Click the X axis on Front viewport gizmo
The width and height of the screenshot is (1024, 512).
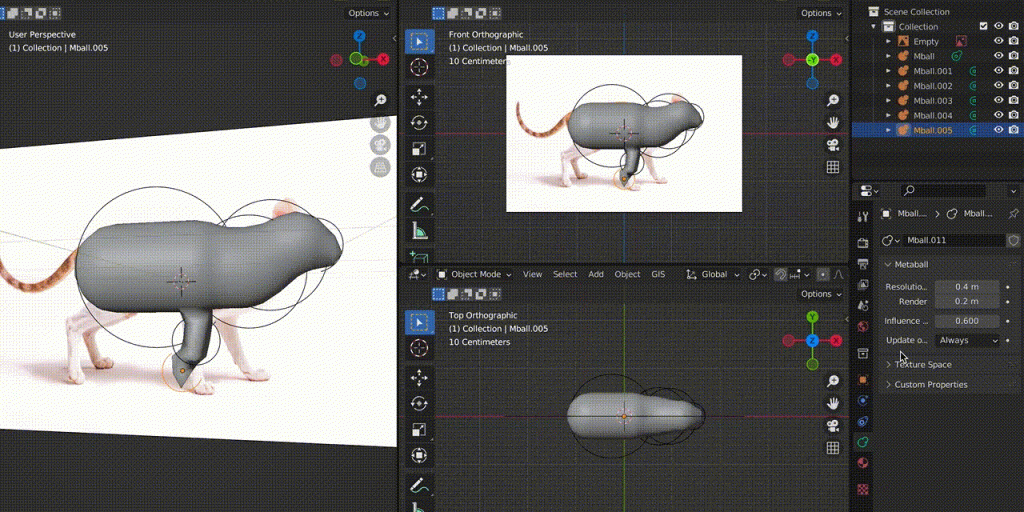(x=837, y=60)
